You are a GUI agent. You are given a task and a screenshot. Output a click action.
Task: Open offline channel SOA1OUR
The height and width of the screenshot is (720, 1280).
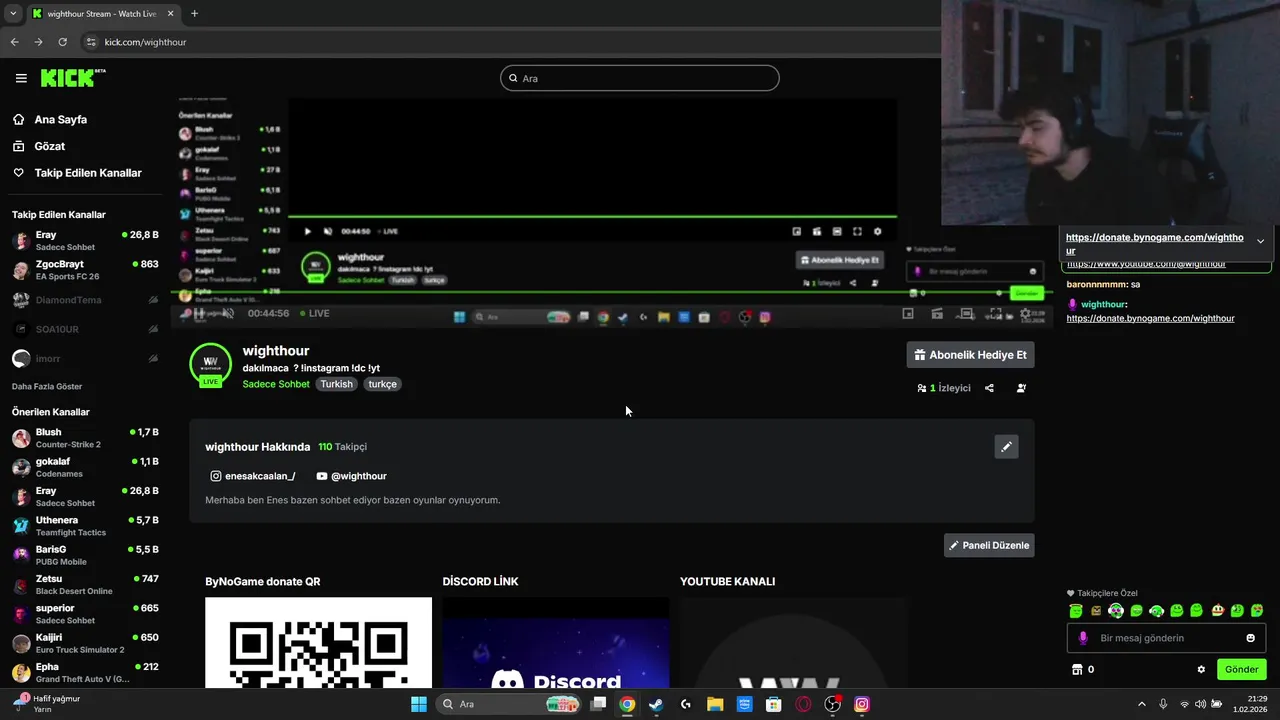pyautogui.click(x=85, y=329)
